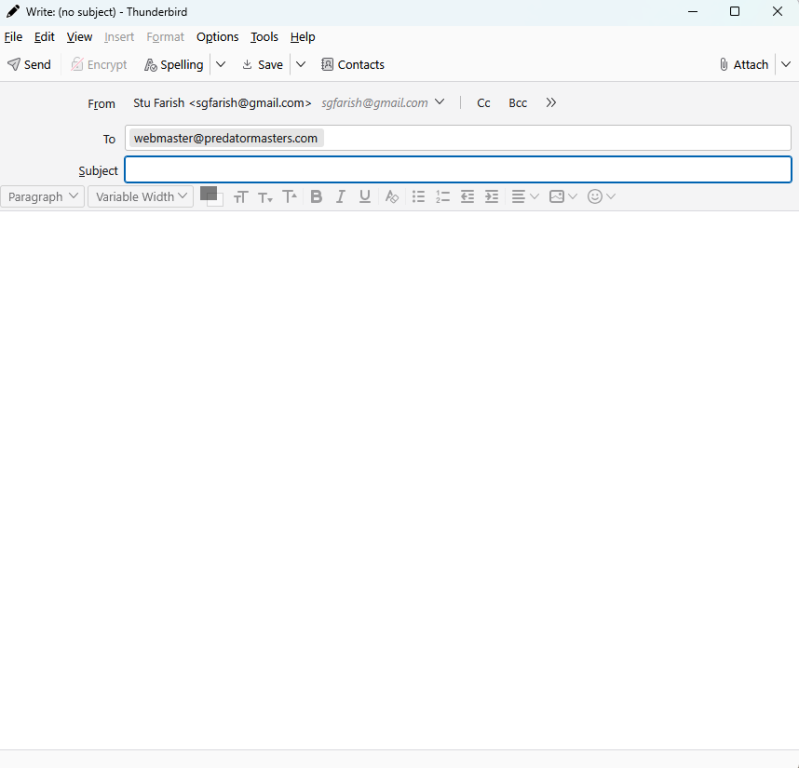Image resolution: width=799 pixels, height=768 pixels.
Task: Click the Subject input field
Action: [x=458, y=170]
